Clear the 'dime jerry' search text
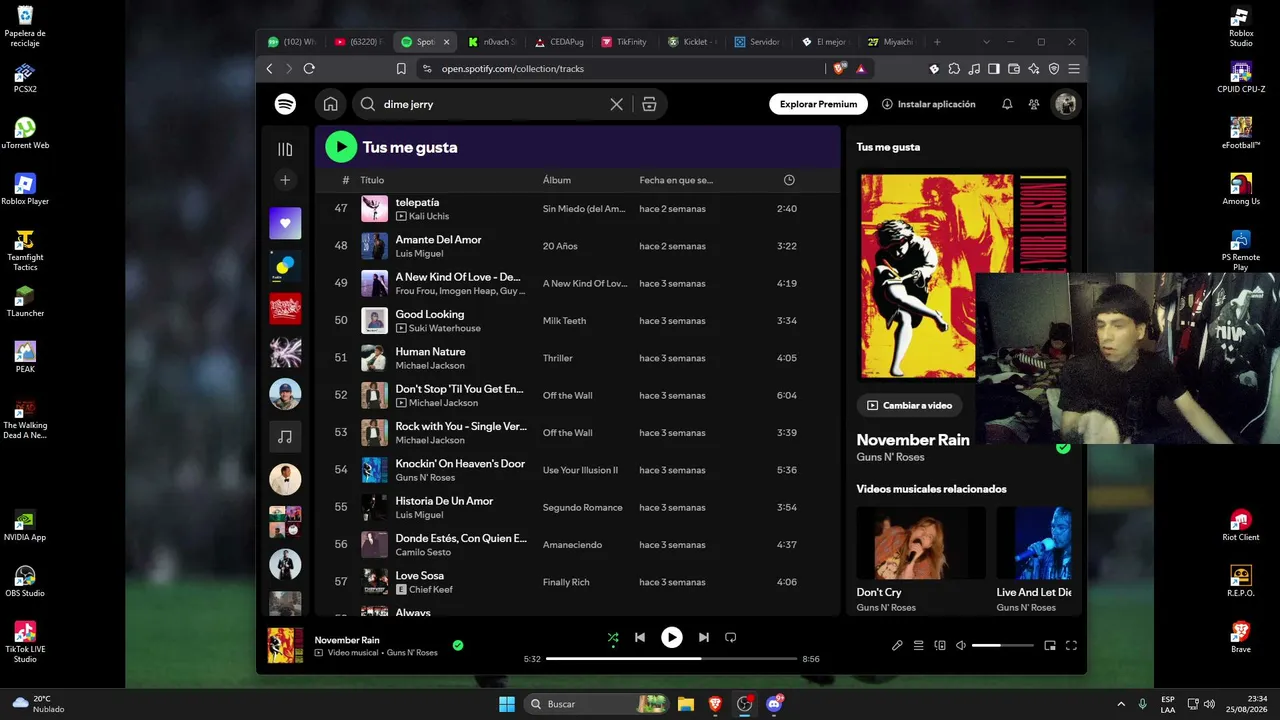Viewport: 1280px width, 720px height. click(x=617, y=104)
